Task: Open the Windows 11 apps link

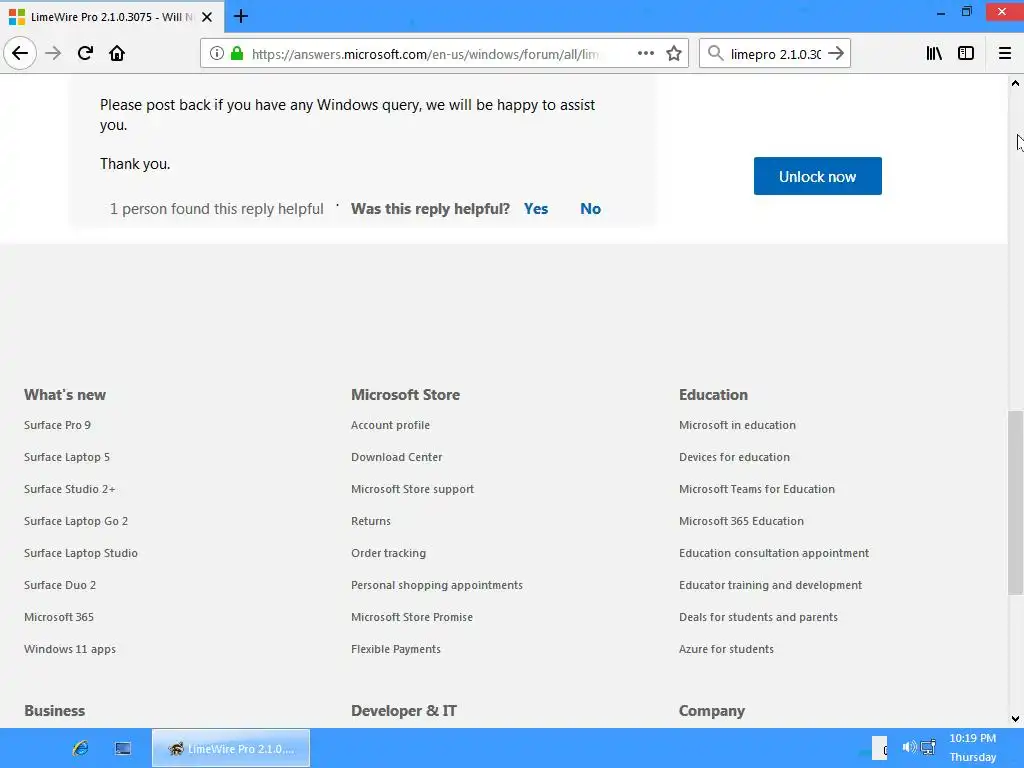Action: (x=70, y=649)
